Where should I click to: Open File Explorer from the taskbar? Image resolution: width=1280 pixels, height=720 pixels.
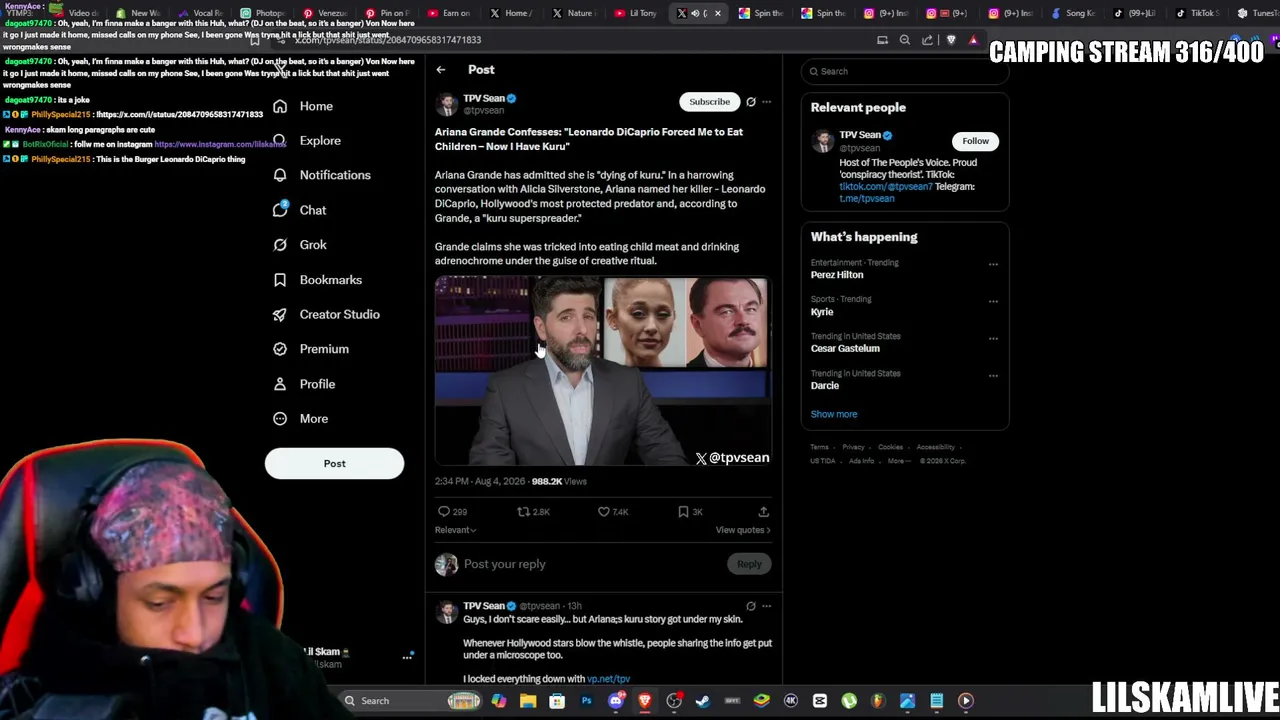528,701
